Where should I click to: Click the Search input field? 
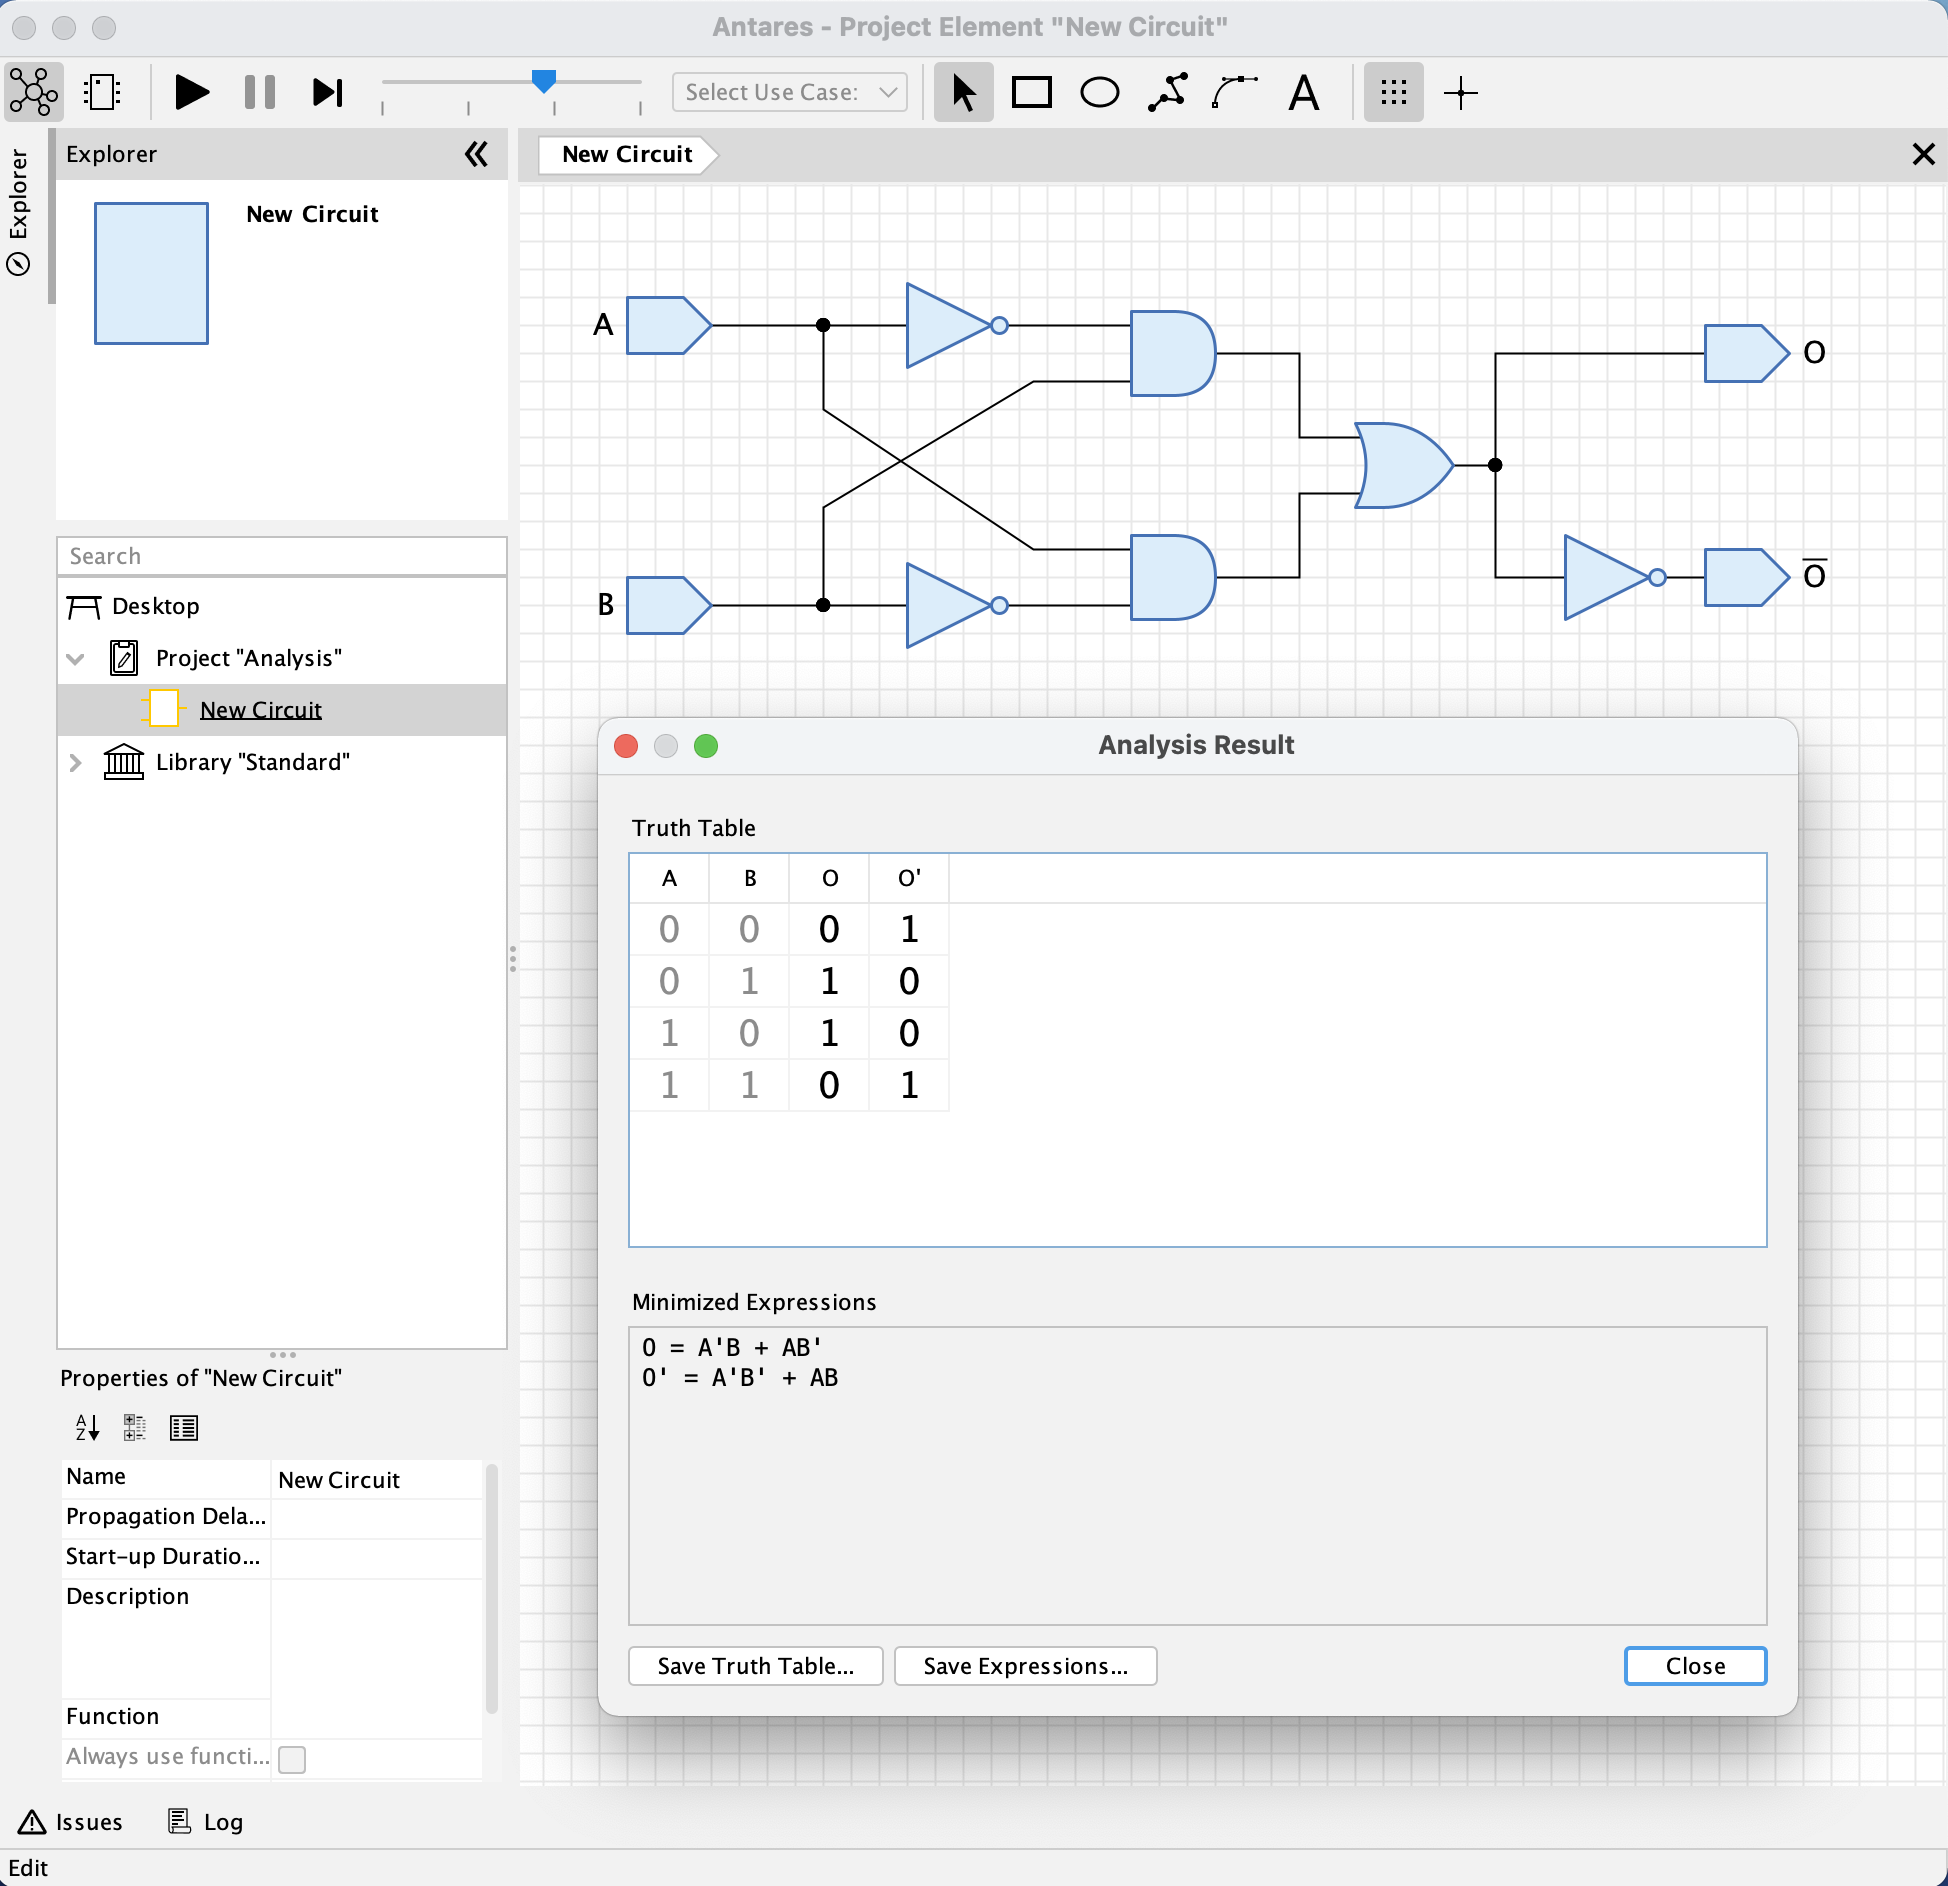[284, 555]
